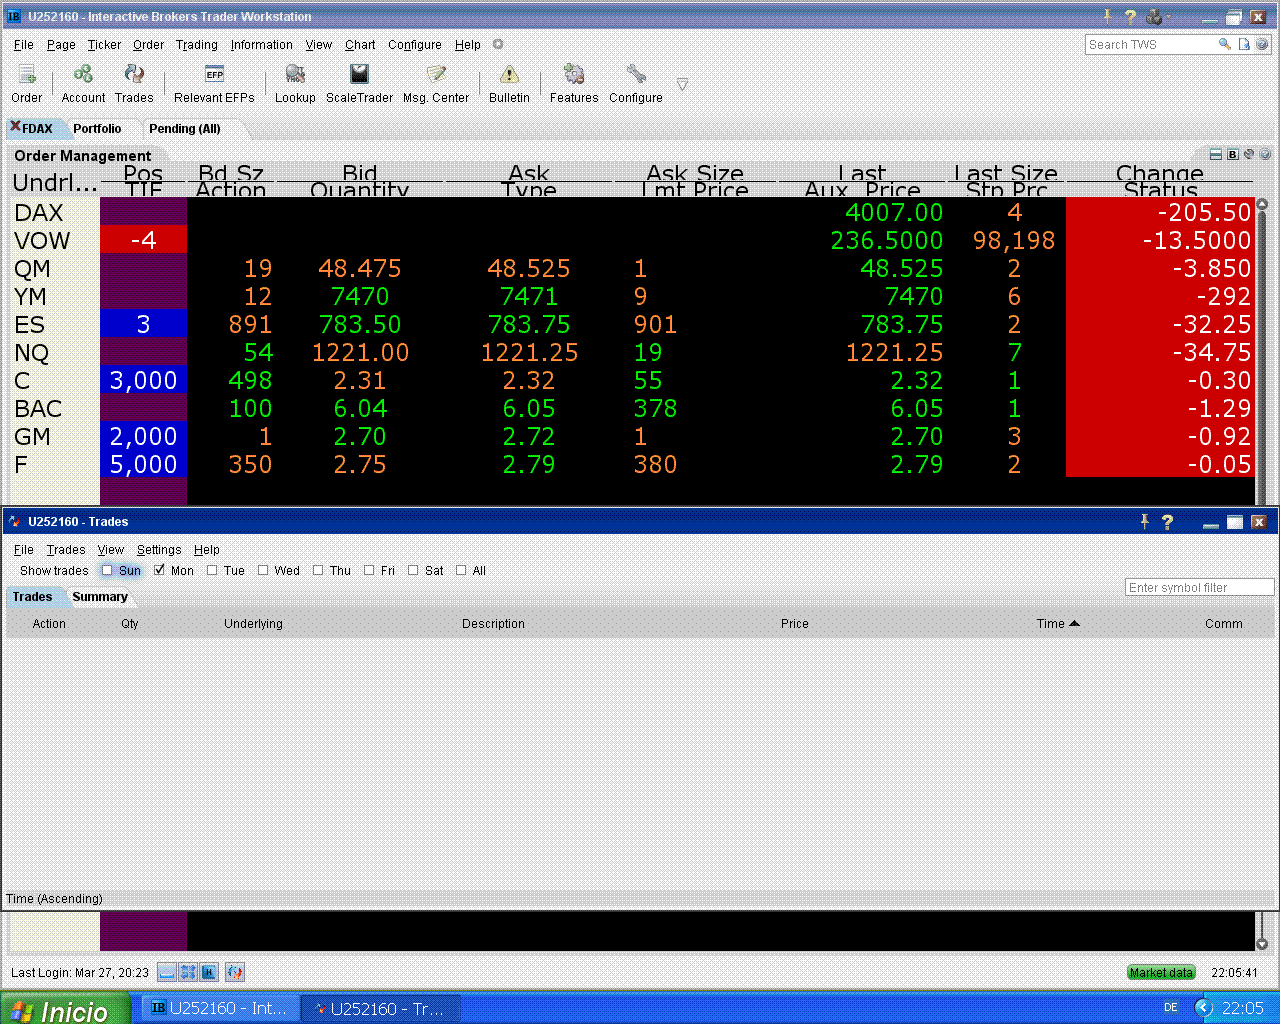Viewport: 1280px width, 1024px height.
Task: Select the VOW position cell showing -4
Action: click(x=143, y=240)
